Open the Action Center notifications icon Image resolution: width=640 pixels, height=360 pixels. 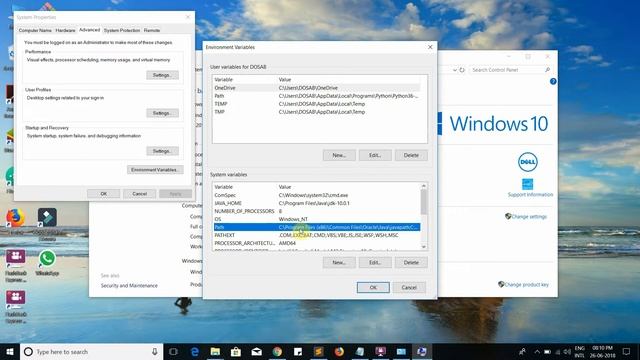pos(627,351)
